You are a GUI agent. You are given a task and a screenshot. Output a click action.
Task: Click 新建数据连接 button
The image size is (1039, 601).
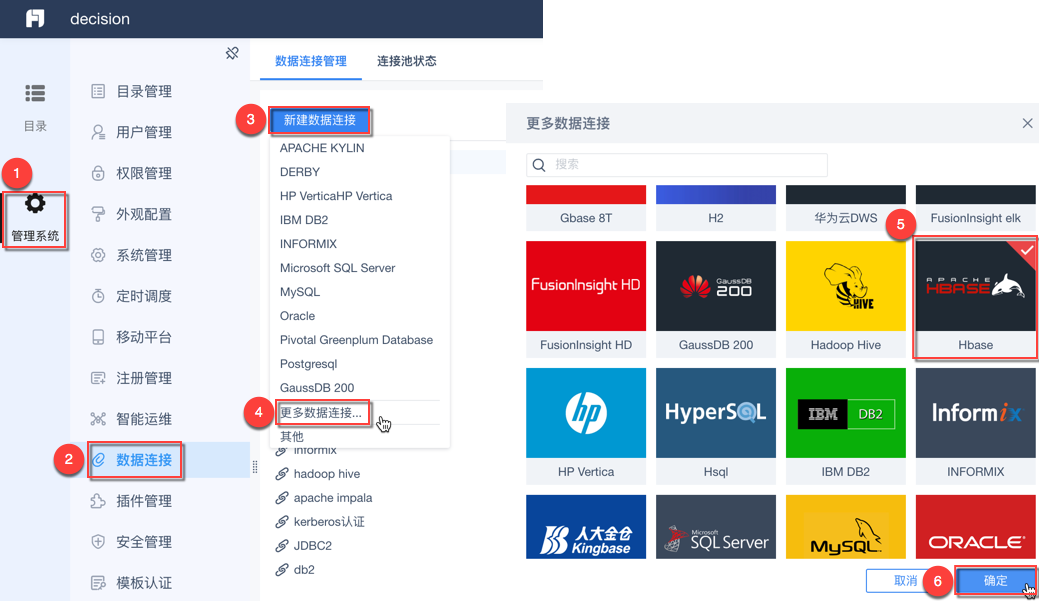click(x=319, y=121)
